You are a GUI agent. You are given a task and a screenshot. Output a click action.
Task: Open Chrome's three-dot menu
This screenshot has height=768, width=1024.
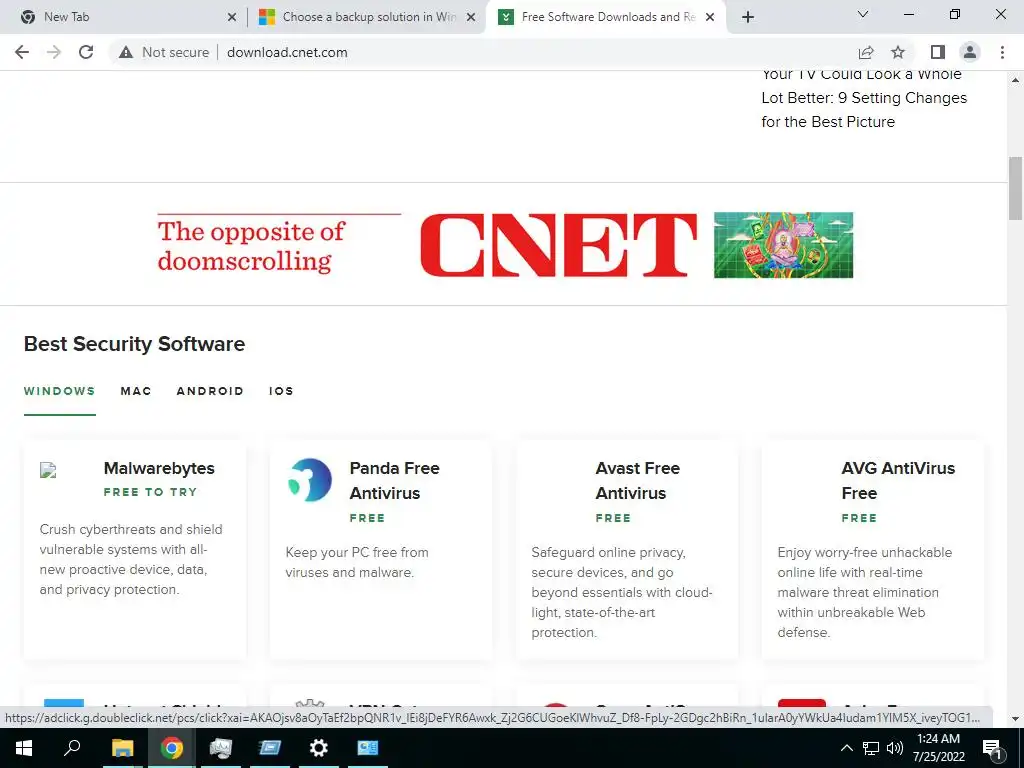1002,52
